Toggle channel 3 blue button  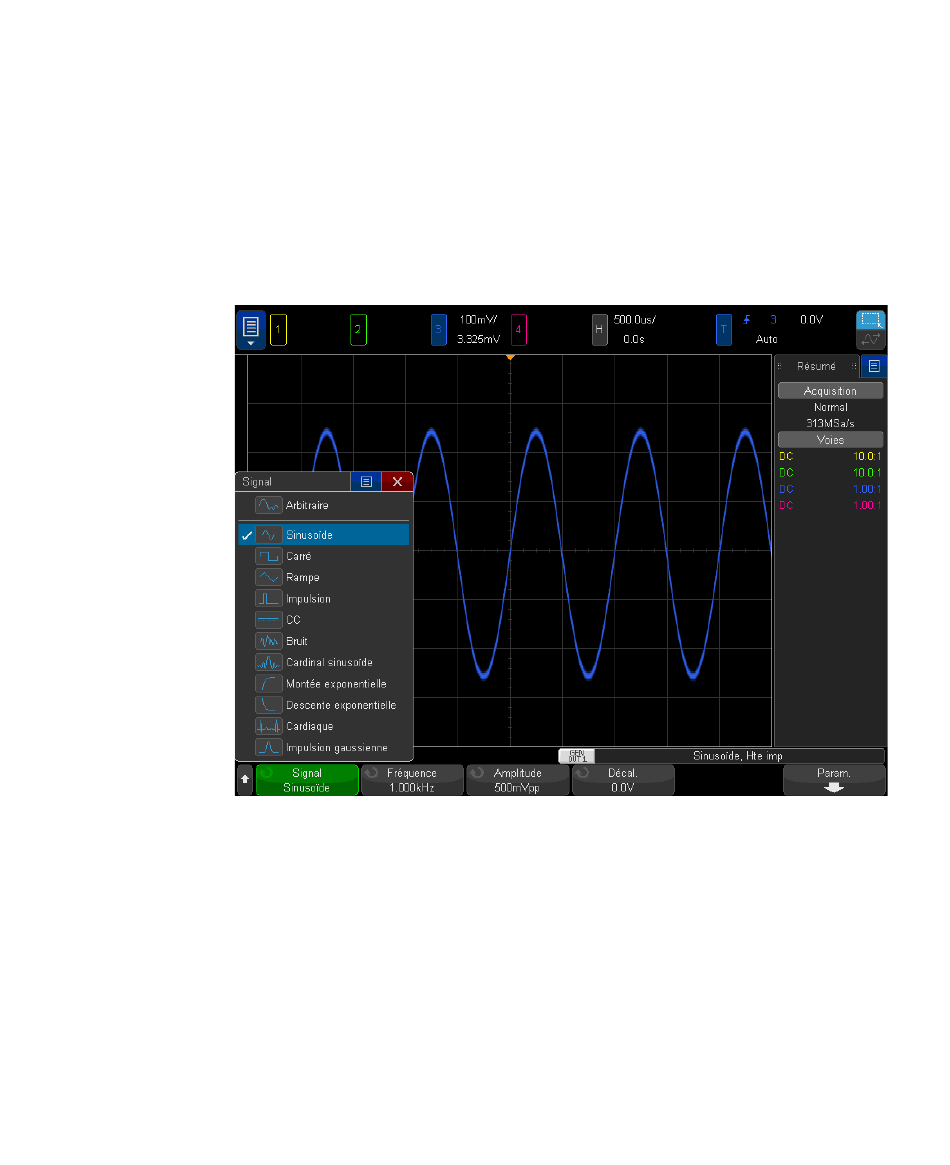(438, 330)
